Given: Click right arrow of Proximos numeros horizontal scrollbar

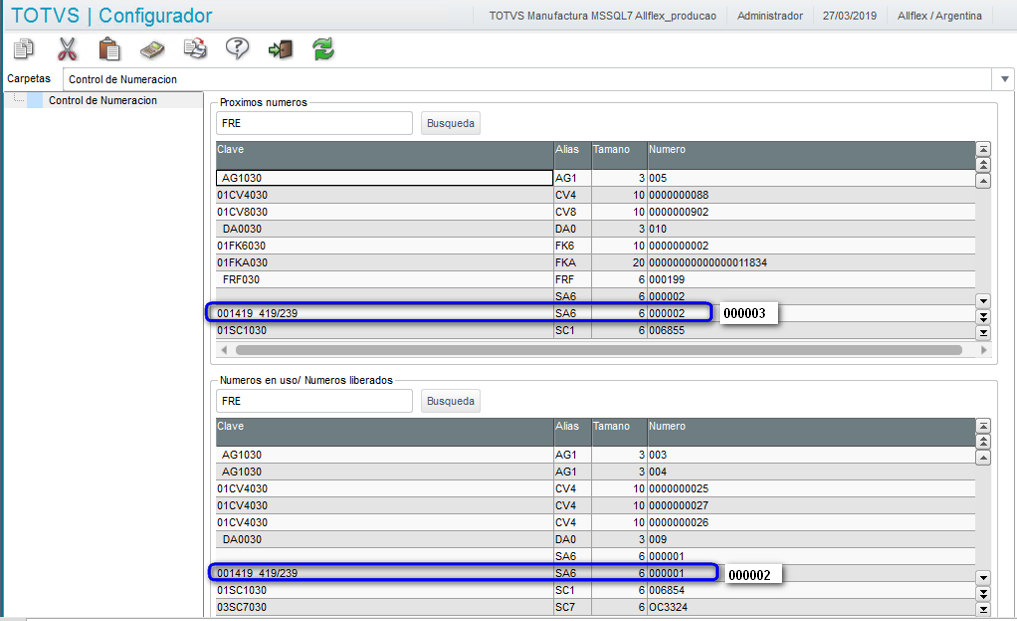Looking at the screenshot, I should point(984,350).
